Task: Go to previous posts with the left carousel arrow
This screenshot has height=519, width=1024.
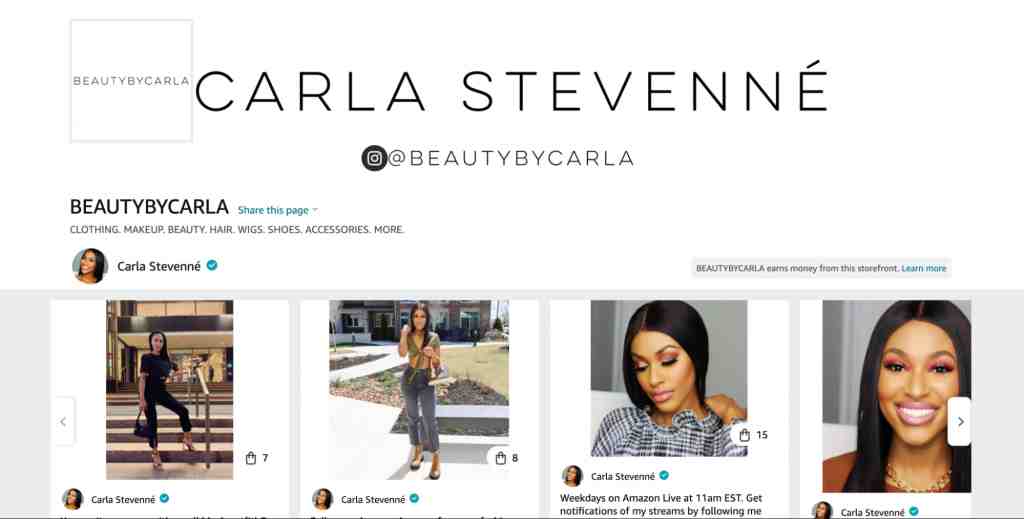Action: (63, 422)
